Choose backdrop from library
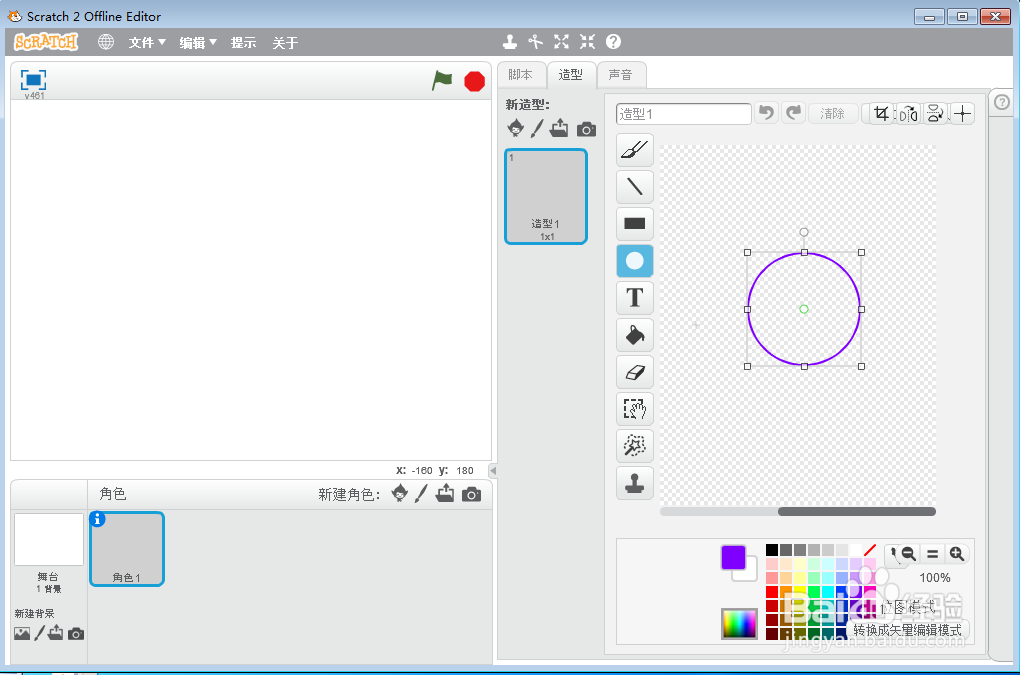 pos(22,633)
